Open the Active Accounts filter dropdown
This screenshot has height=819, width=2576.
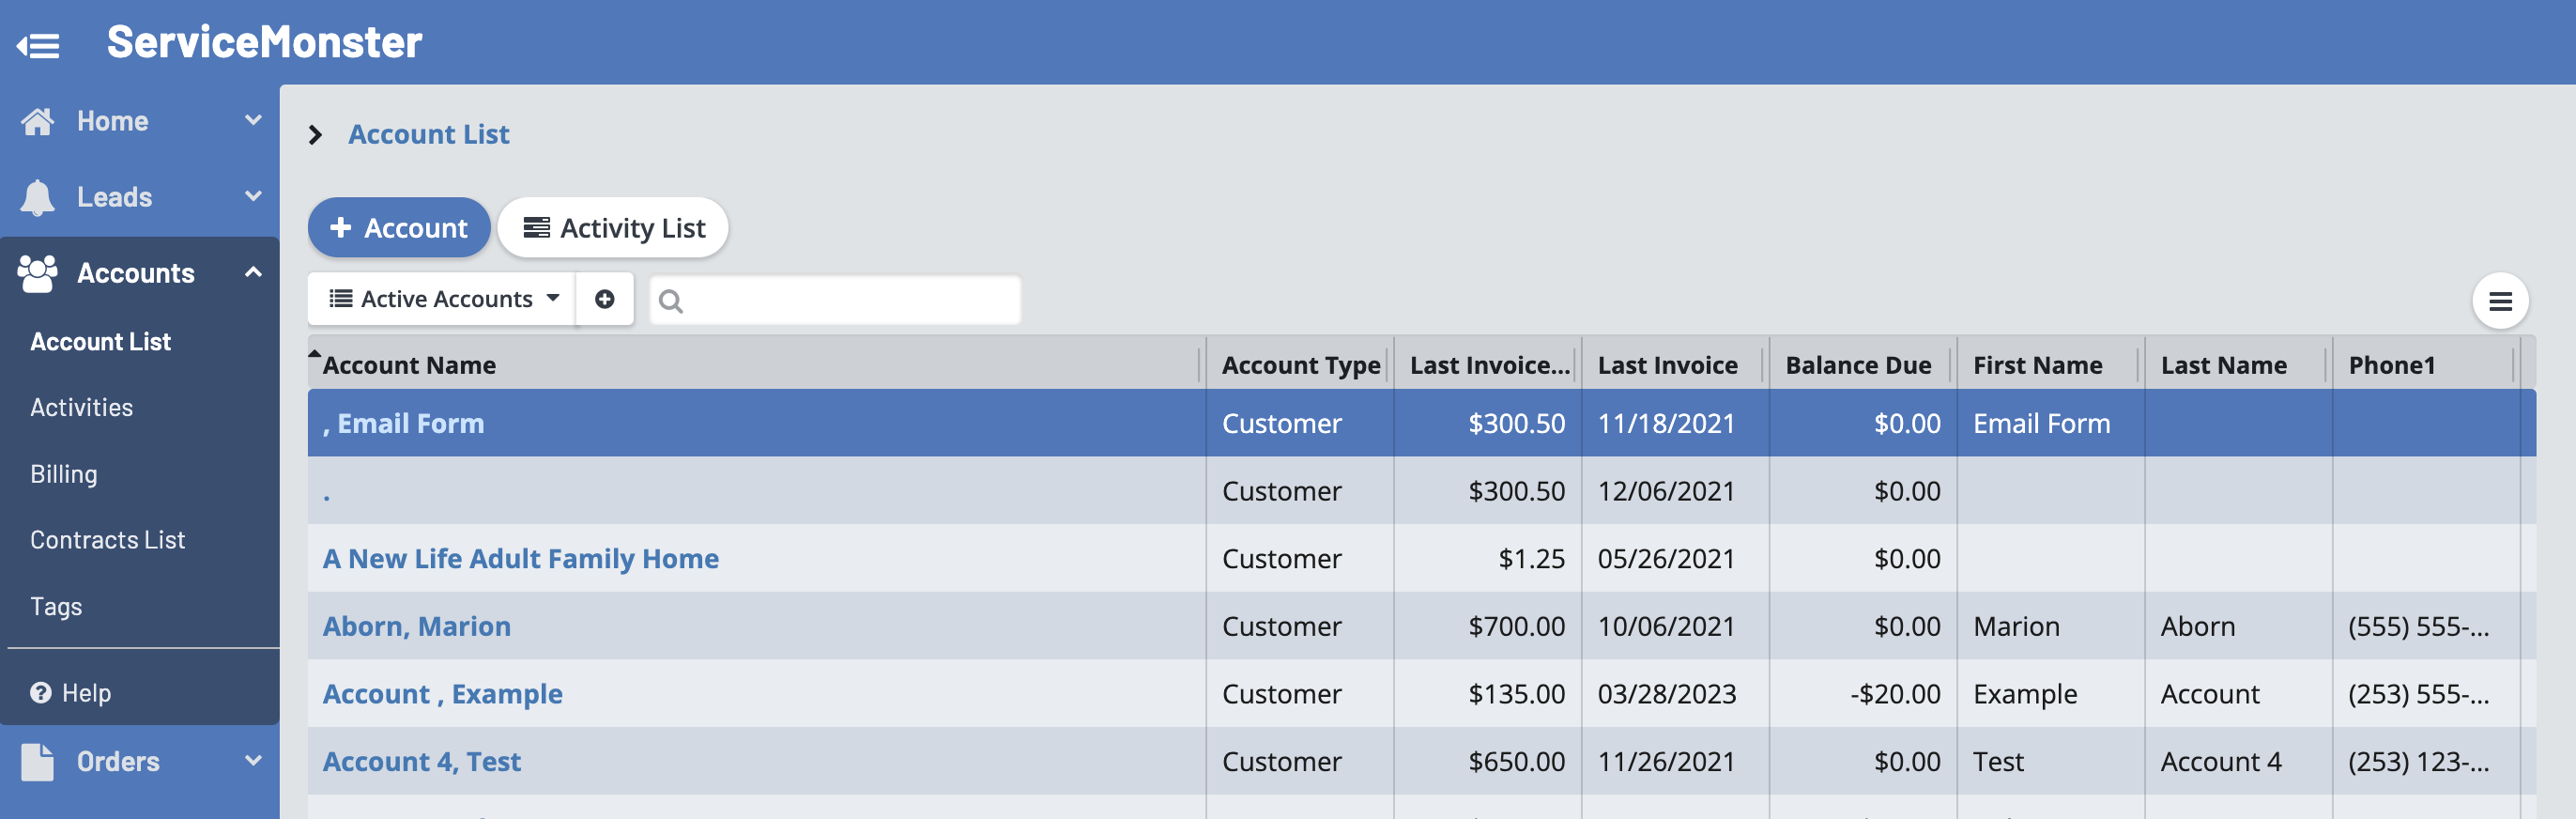tap(443, 299)
